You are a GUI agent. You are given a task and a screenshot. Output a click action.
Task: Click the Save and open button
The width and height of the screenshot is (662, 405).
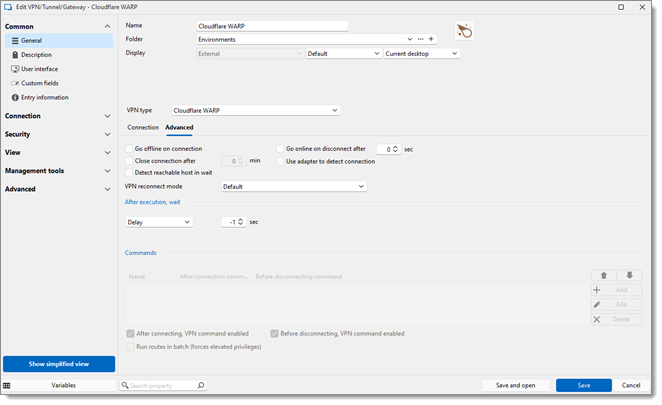point(516,385)
